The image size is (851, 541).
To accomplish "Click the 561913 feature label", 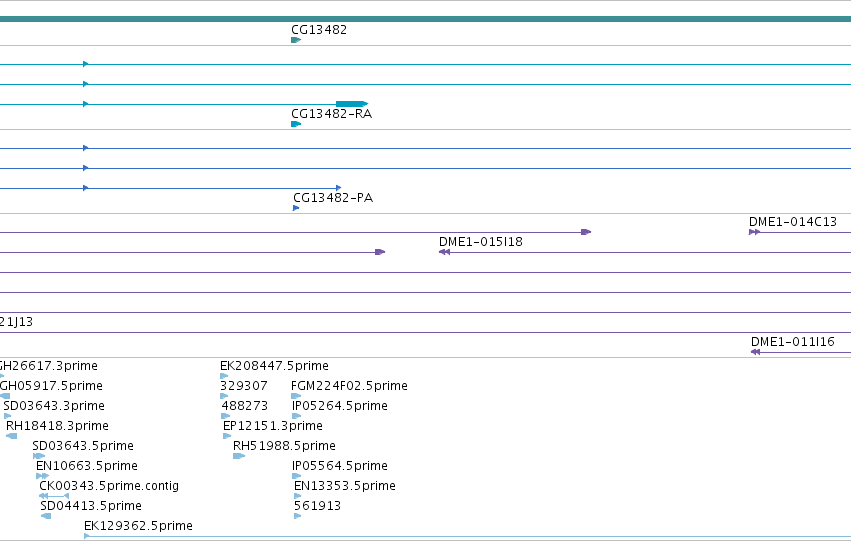I will coord(317,506).
